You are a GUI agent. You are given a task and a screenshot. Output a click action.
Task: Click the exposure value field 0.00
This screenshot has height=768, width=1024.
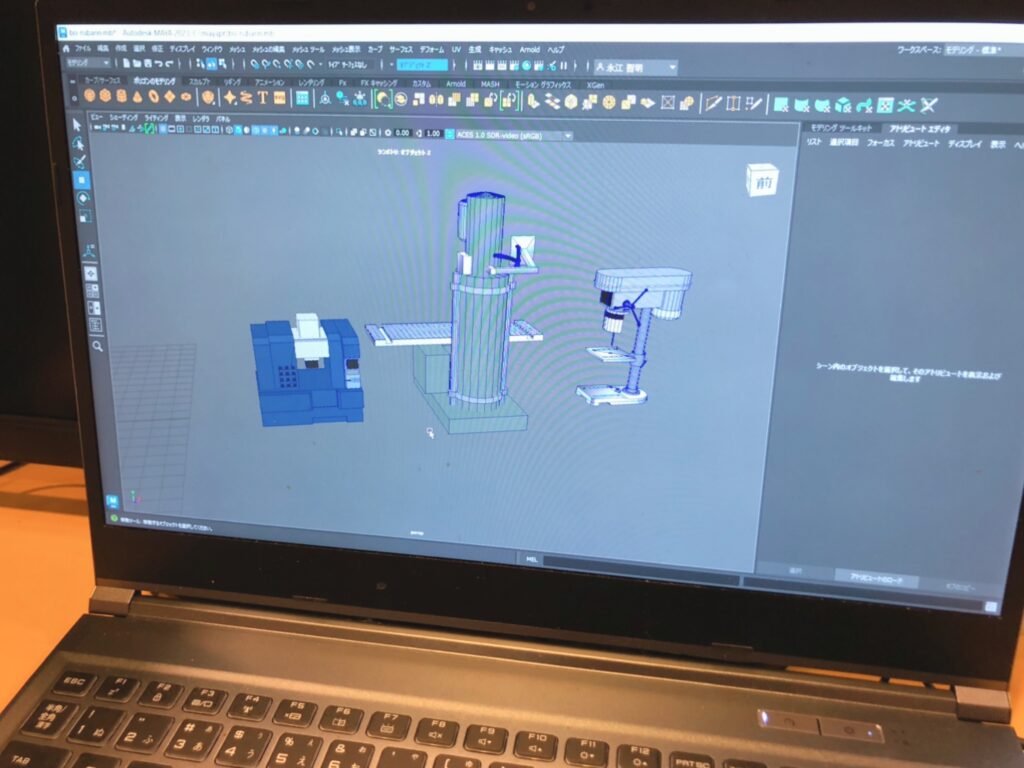point(402,133)
